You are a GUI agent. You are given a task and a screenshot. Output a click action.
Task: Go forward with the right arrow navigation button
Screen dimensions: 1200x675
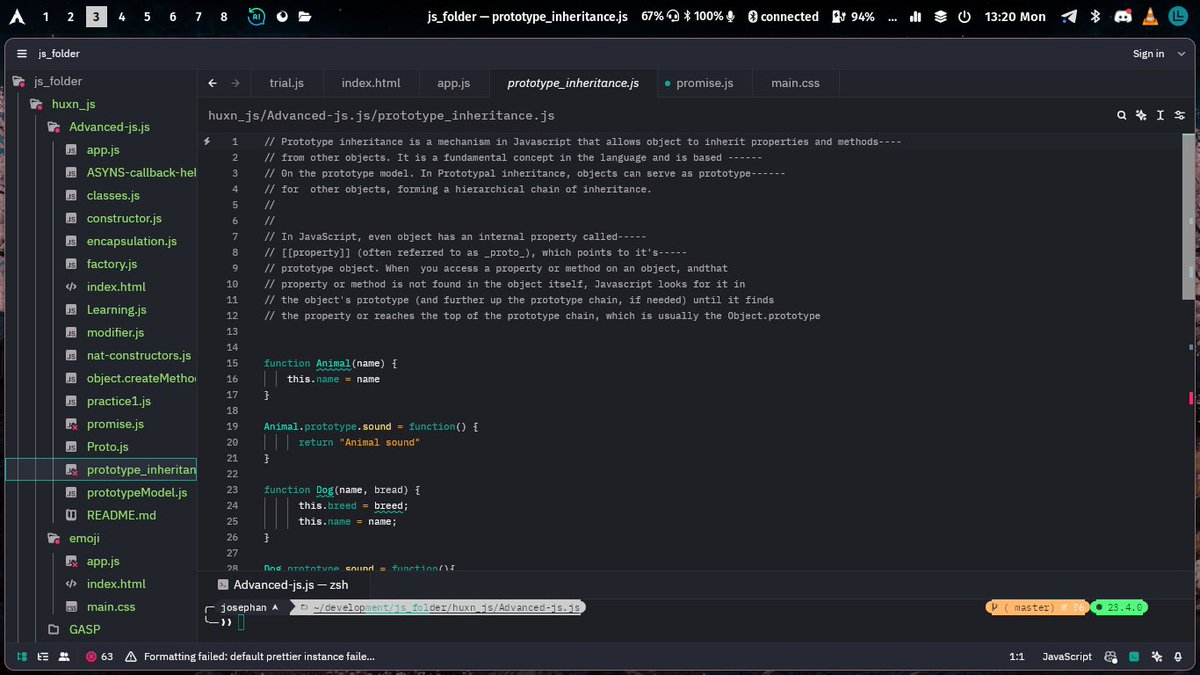point(235,83)
